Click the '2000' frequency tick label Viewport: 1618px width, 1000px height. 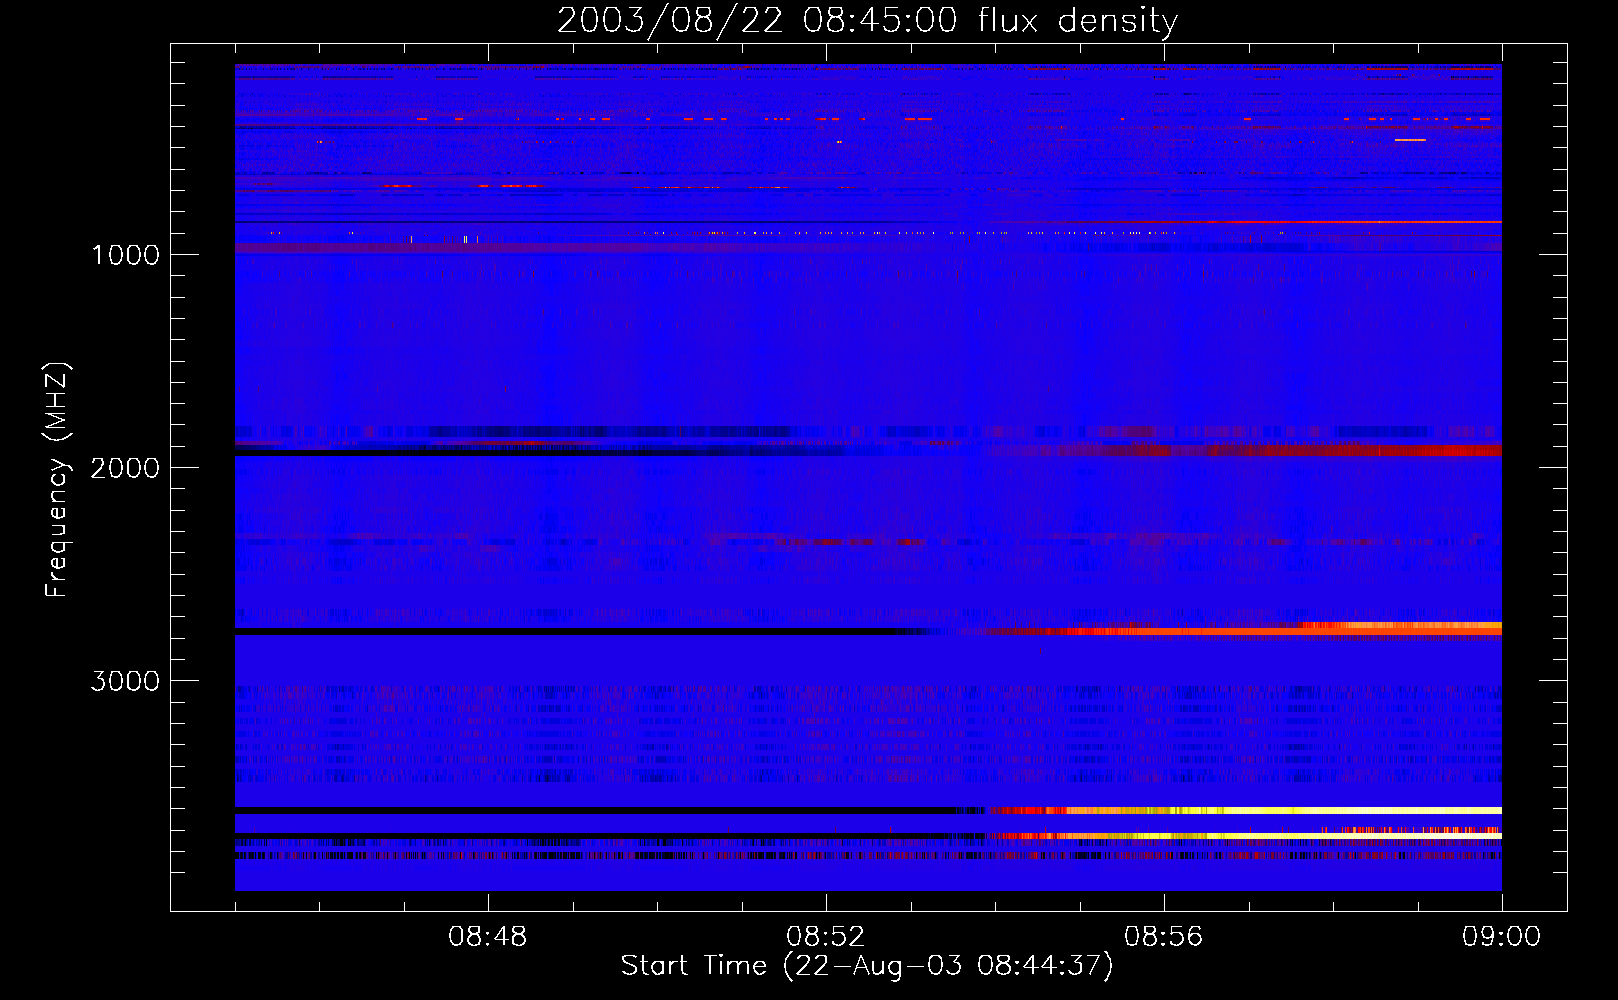coord(125,468)
